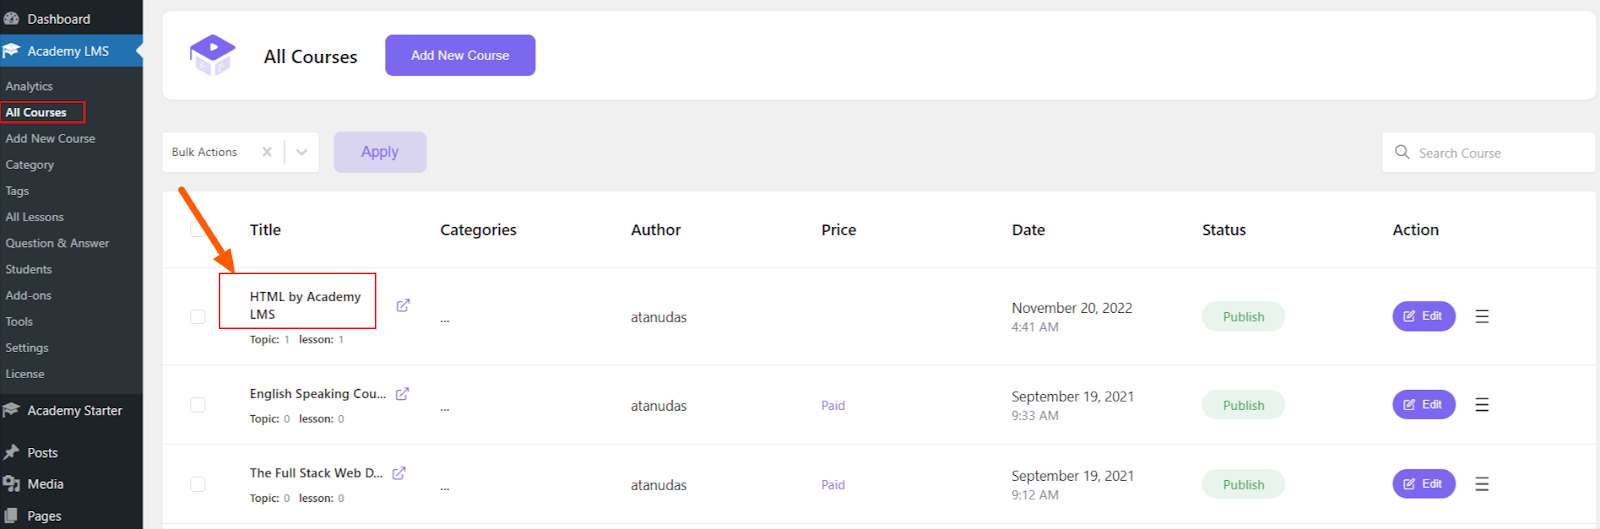The height and width of the screenshot is (529, 1600).
Task: Expand the Bulk Actions dropdown chevron
Action: pos(301,152)
